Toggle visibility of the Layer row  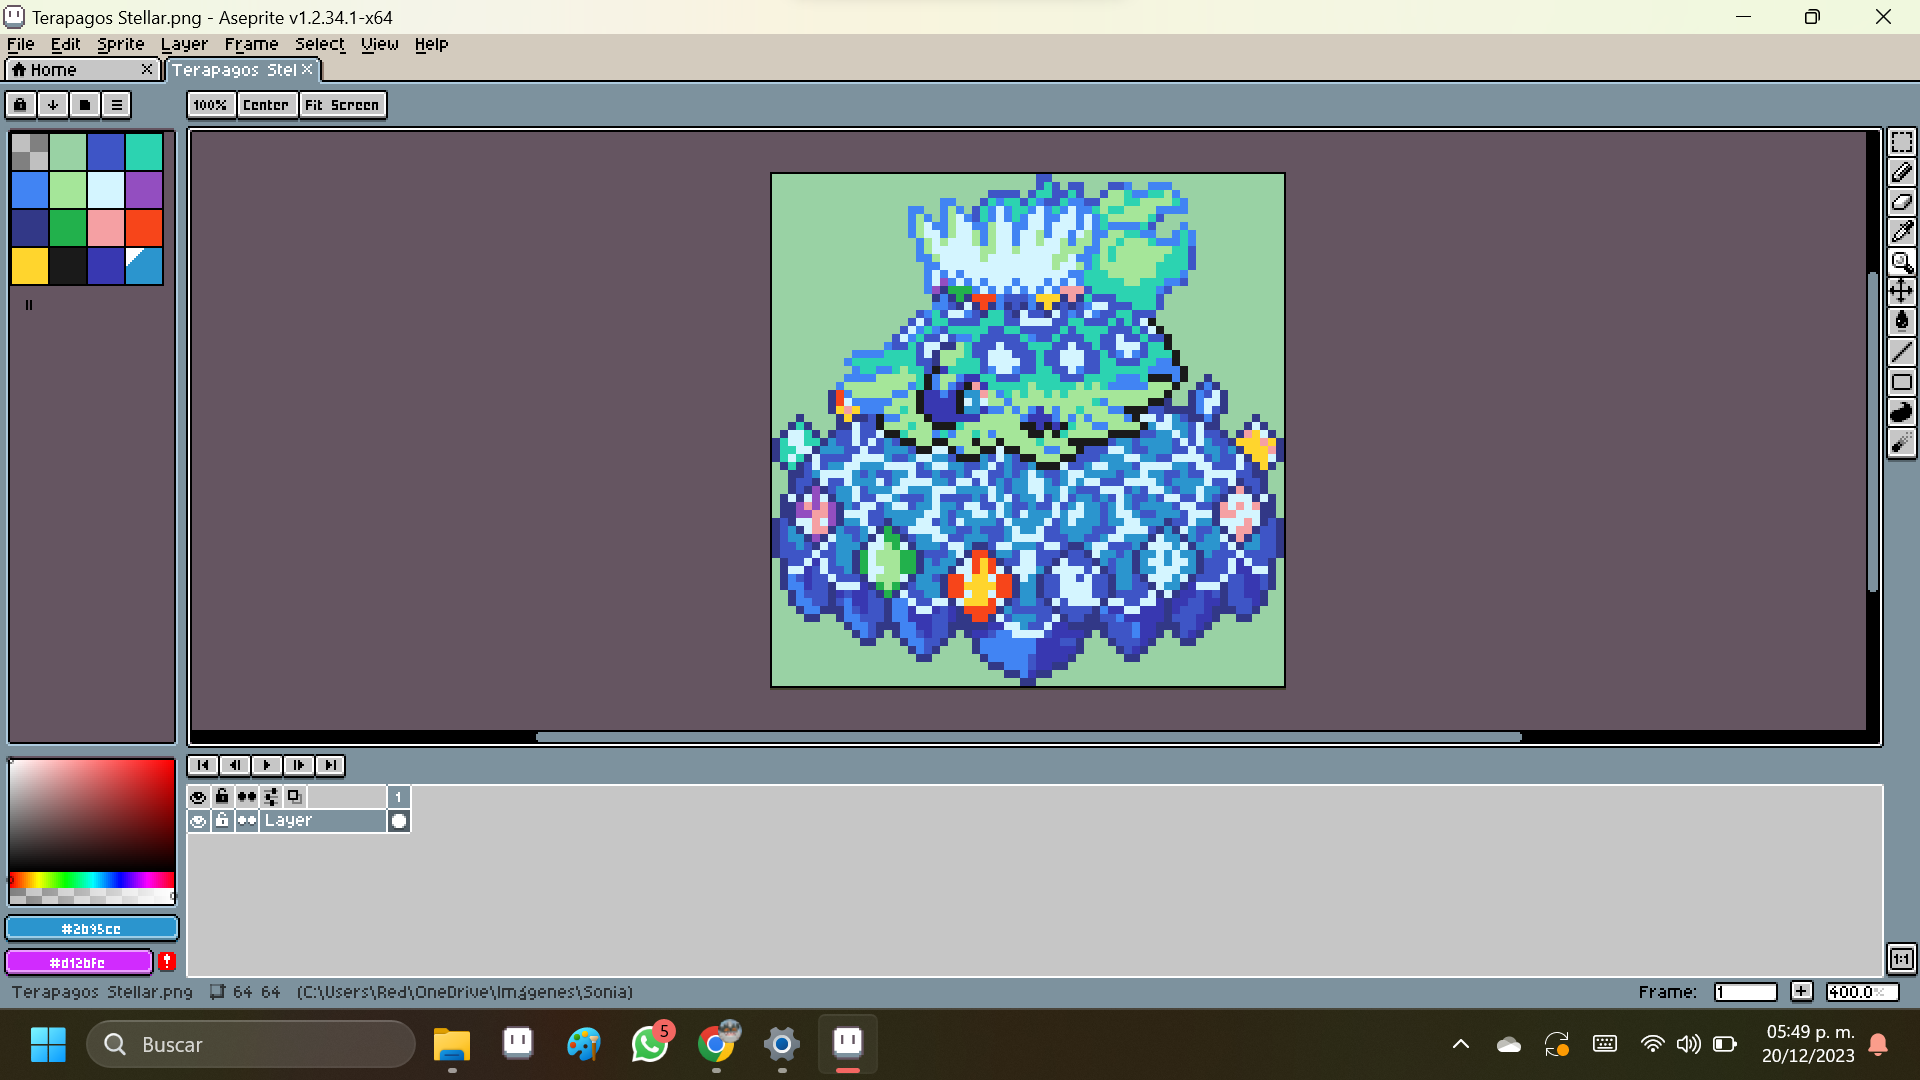(198, 821)
